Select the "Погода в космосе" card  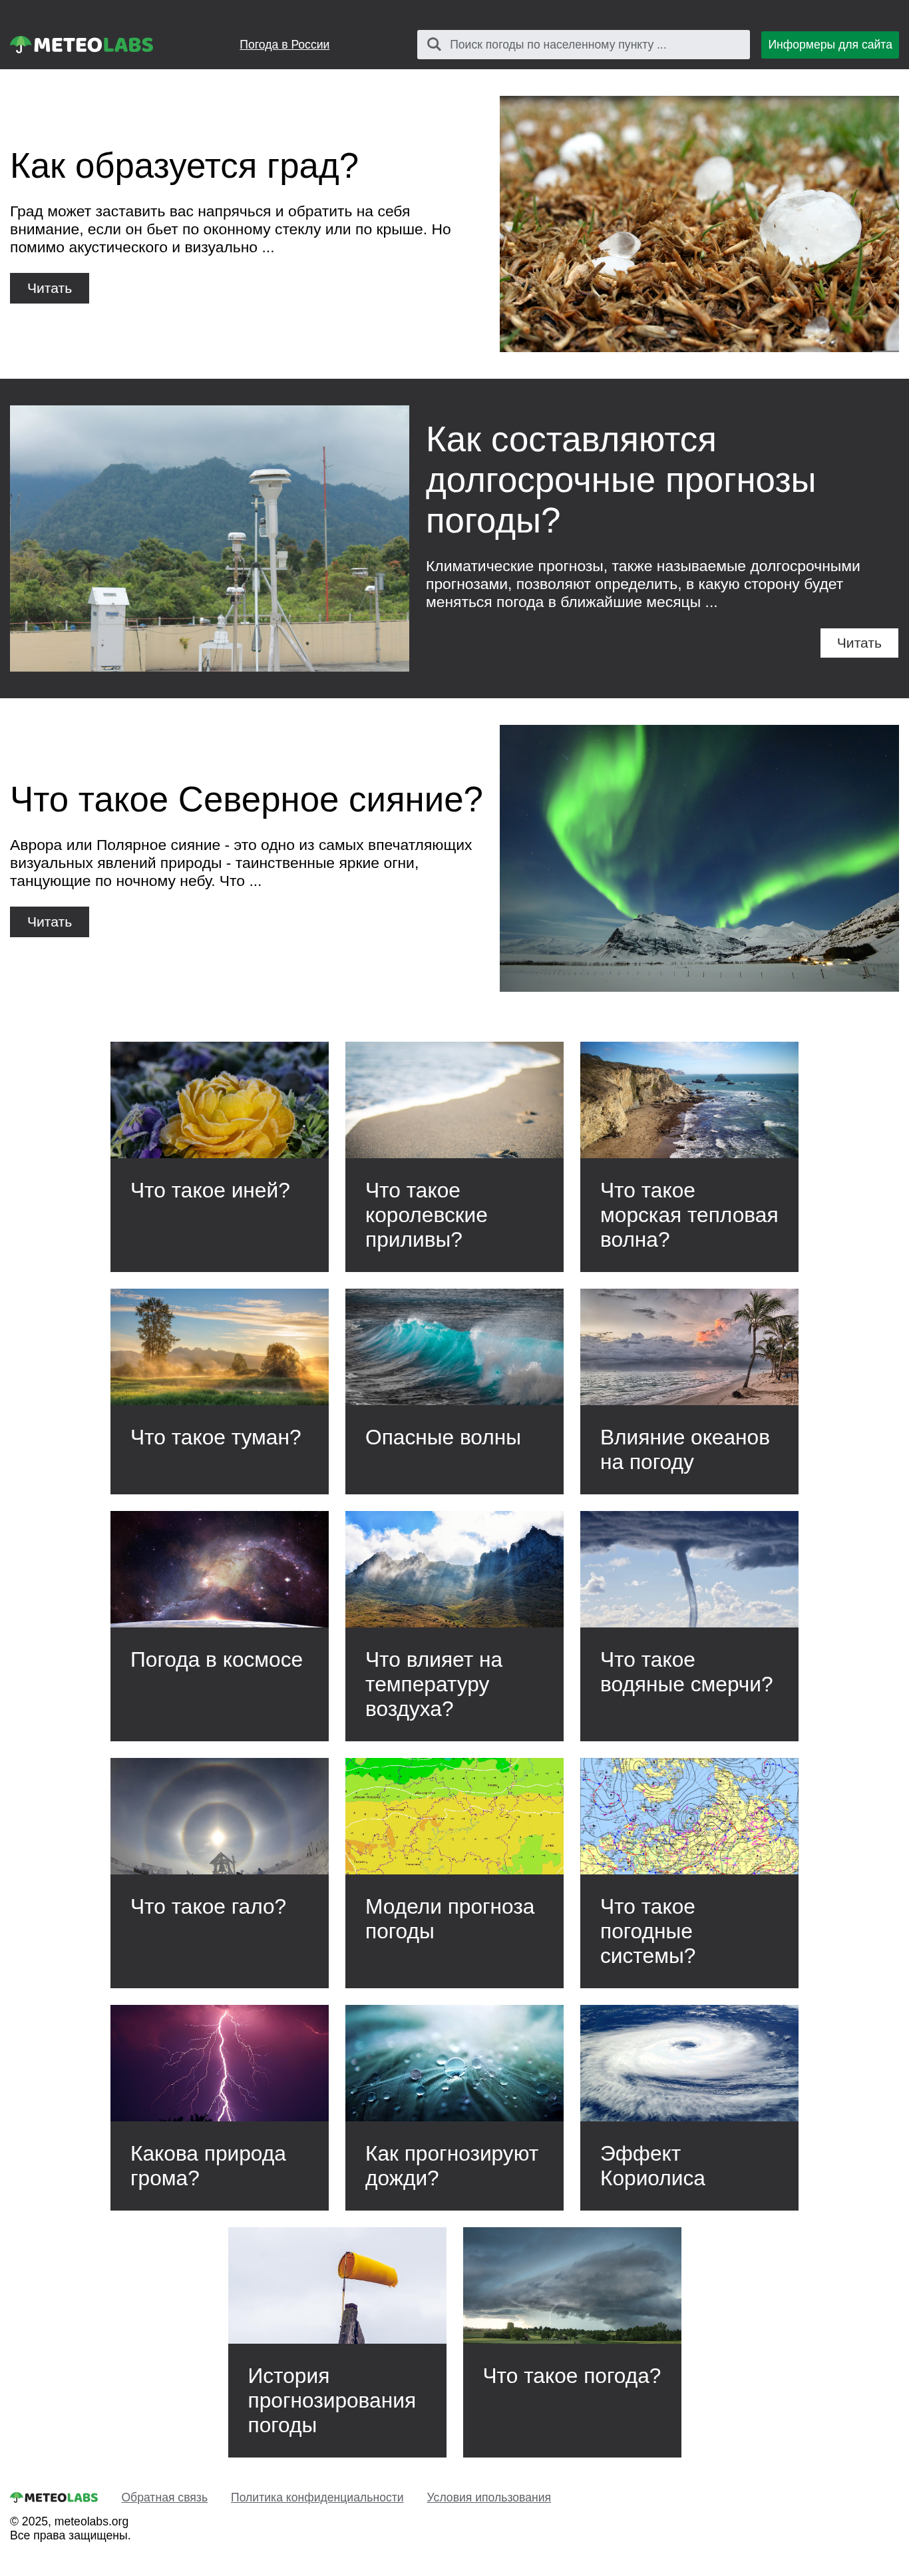[x=219, y=1626]
